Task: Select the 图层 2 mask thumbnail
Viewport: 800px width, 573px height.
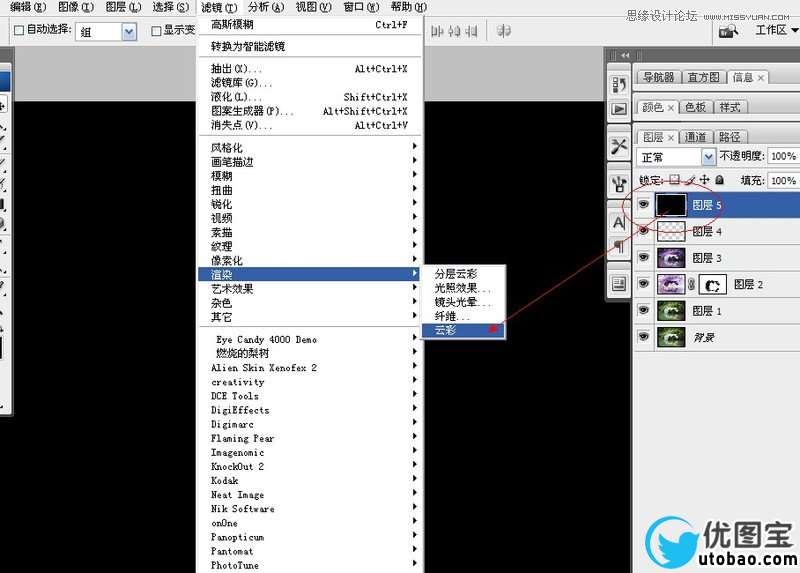Action: 710,285
